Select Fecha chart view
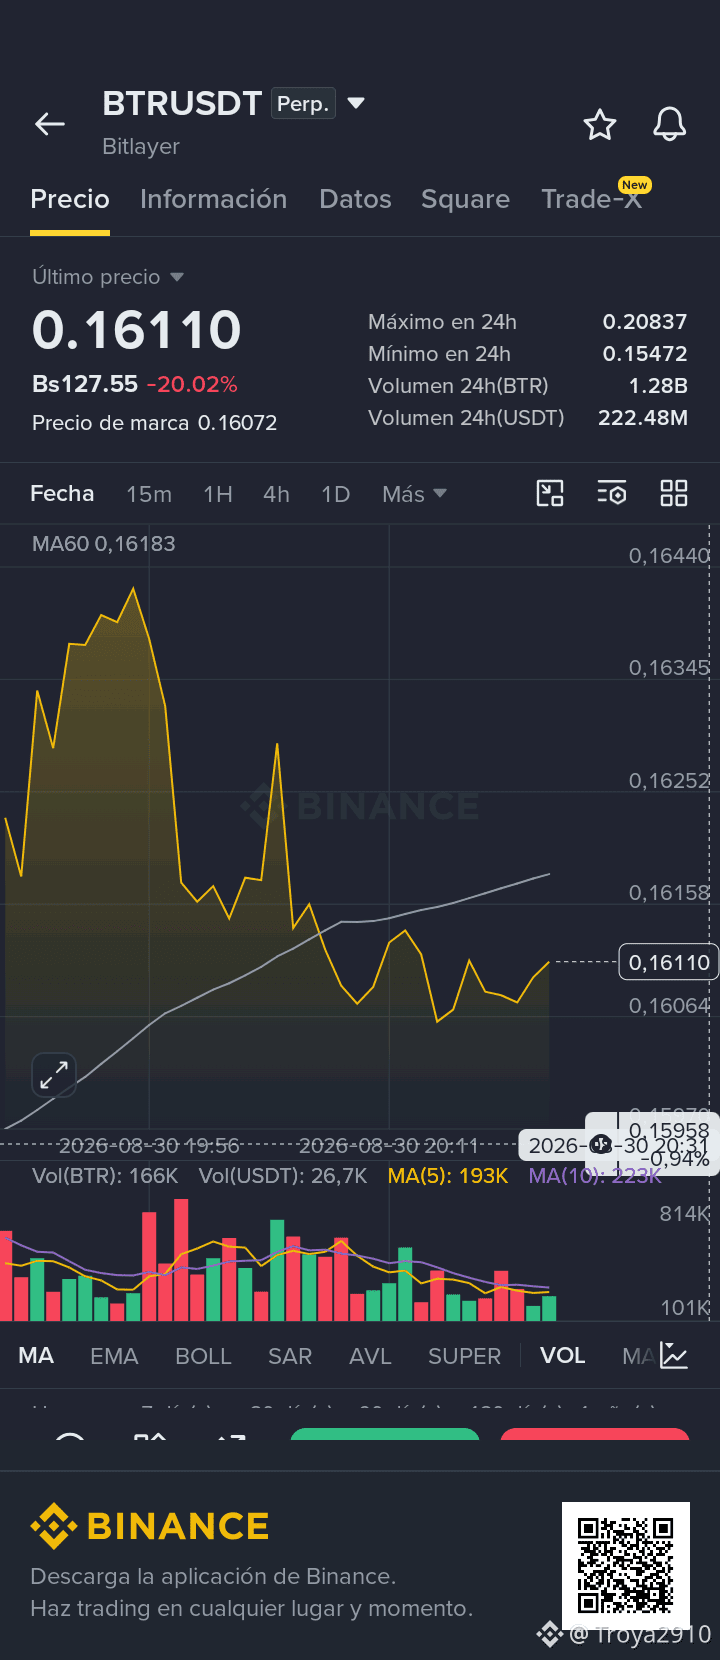Screen dimensions: 720x1660 point(62,494)
